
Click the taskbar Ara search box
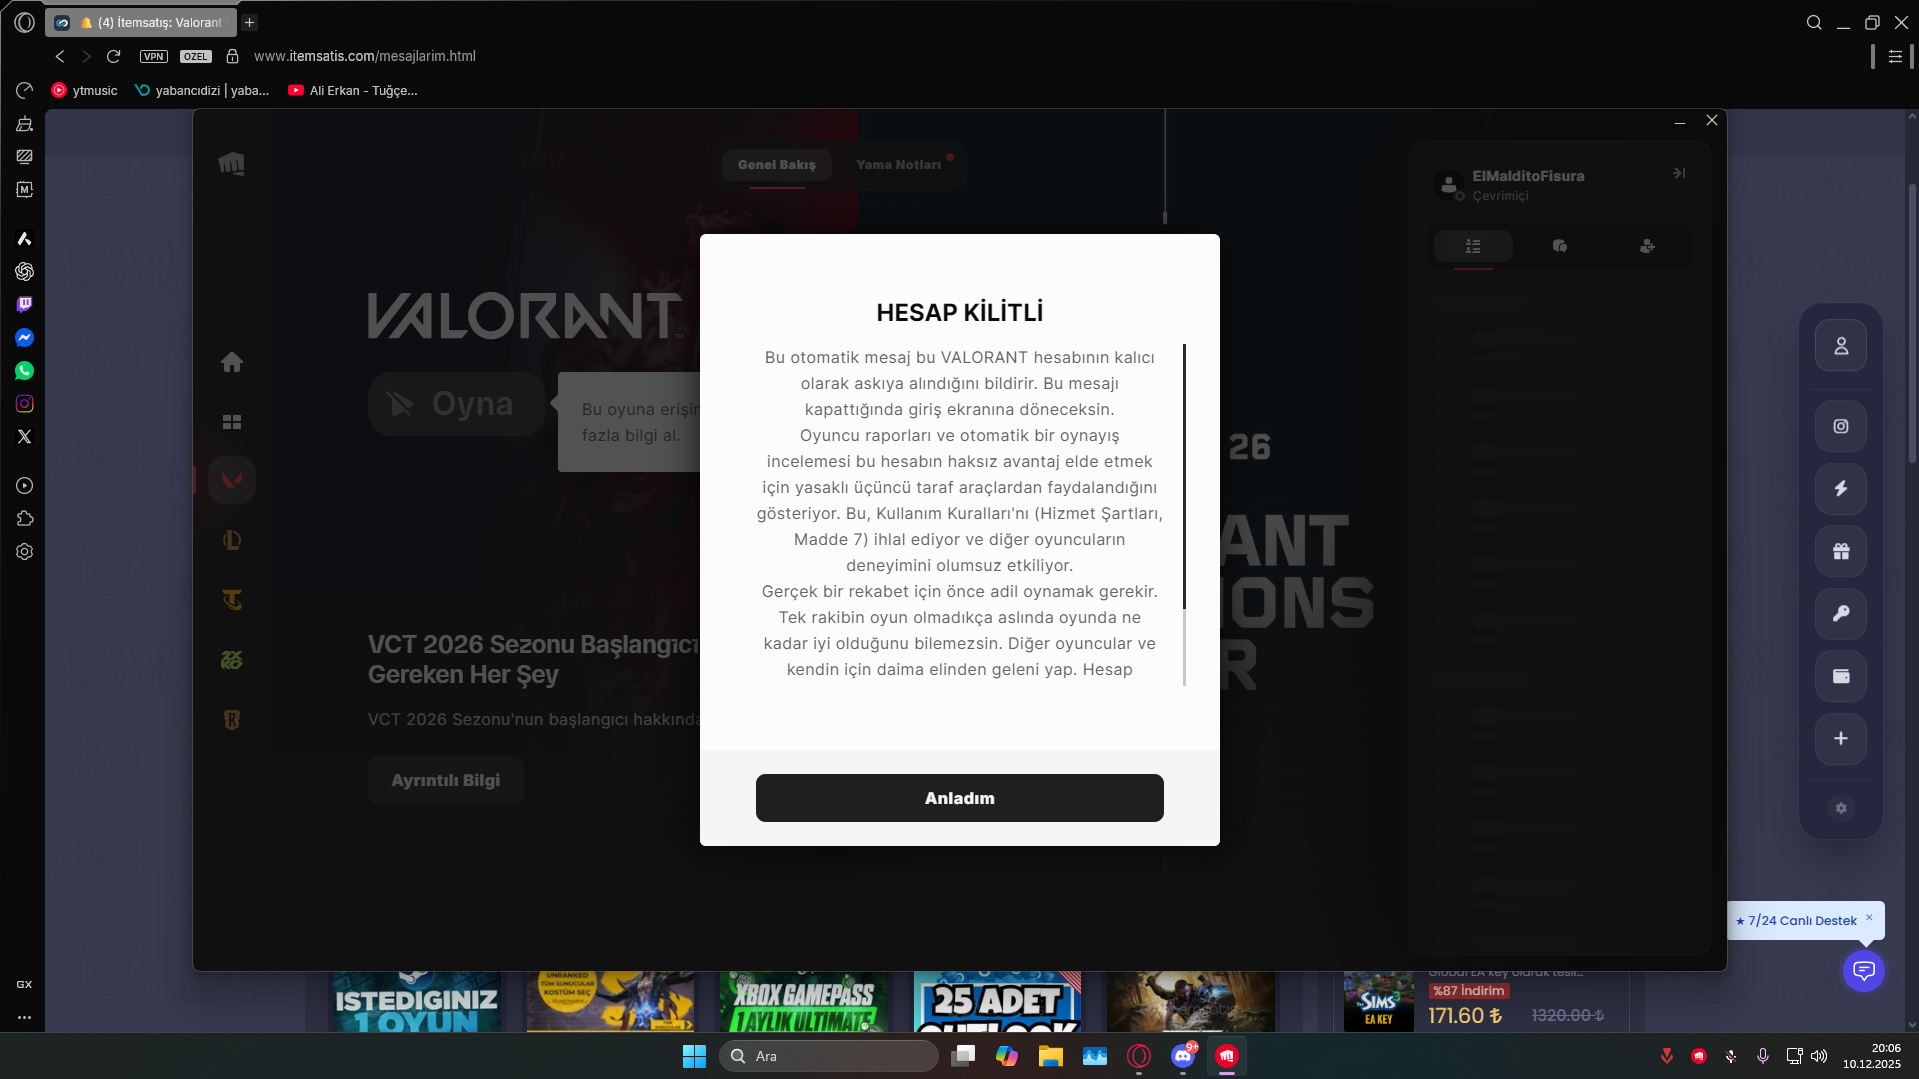pos(829,1056)
